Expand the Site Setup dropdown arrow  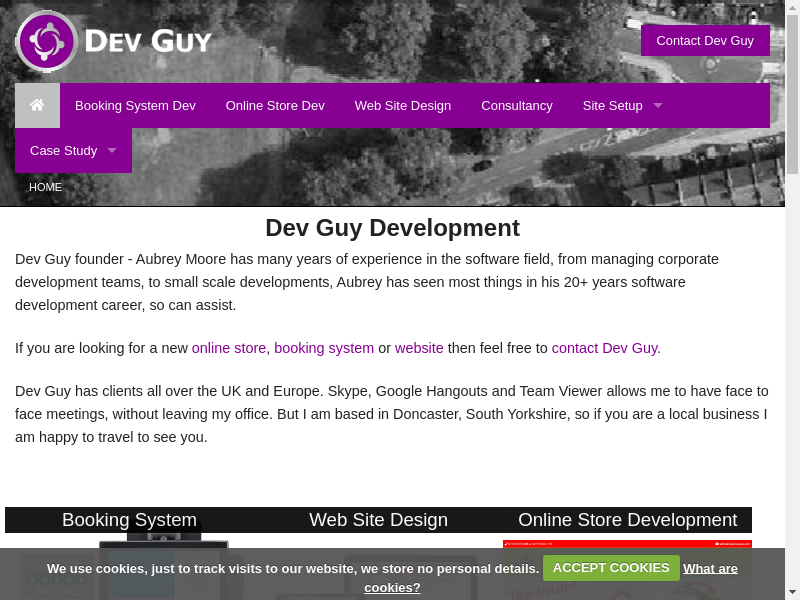click(x=657, y=105)
